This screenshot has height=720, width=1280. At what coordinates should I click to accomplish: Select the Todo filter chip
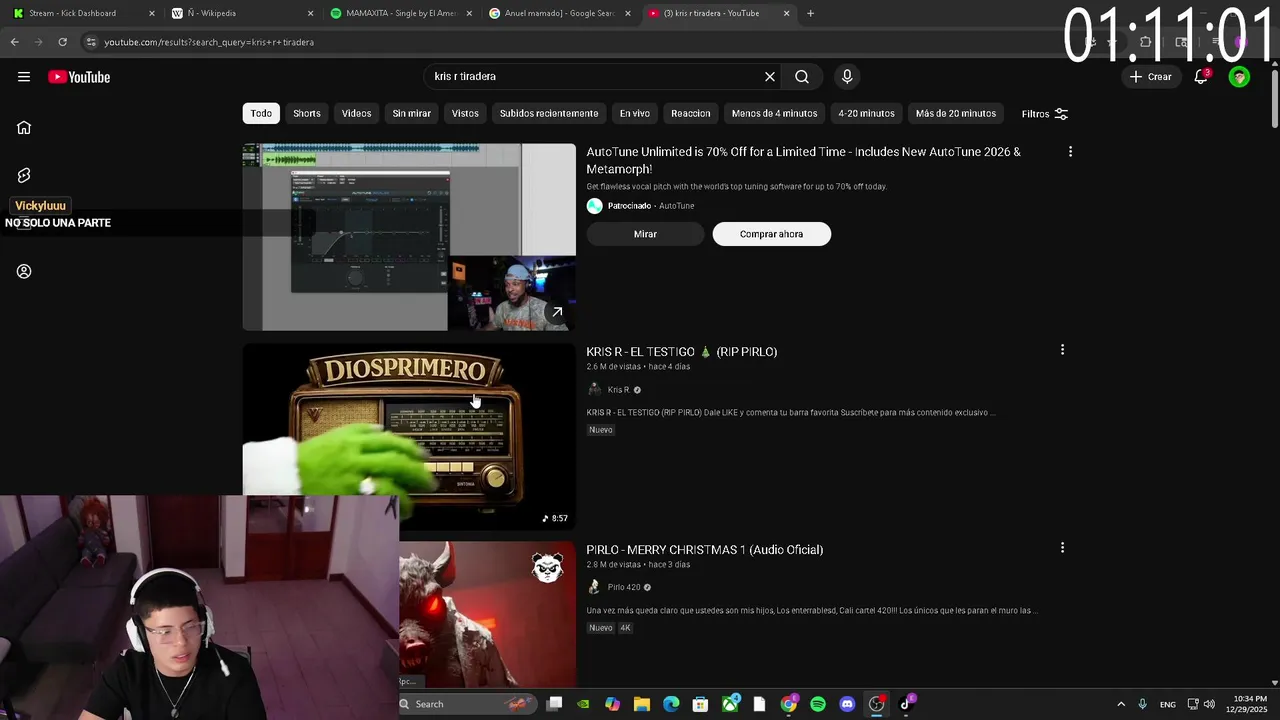coord(261,113)
